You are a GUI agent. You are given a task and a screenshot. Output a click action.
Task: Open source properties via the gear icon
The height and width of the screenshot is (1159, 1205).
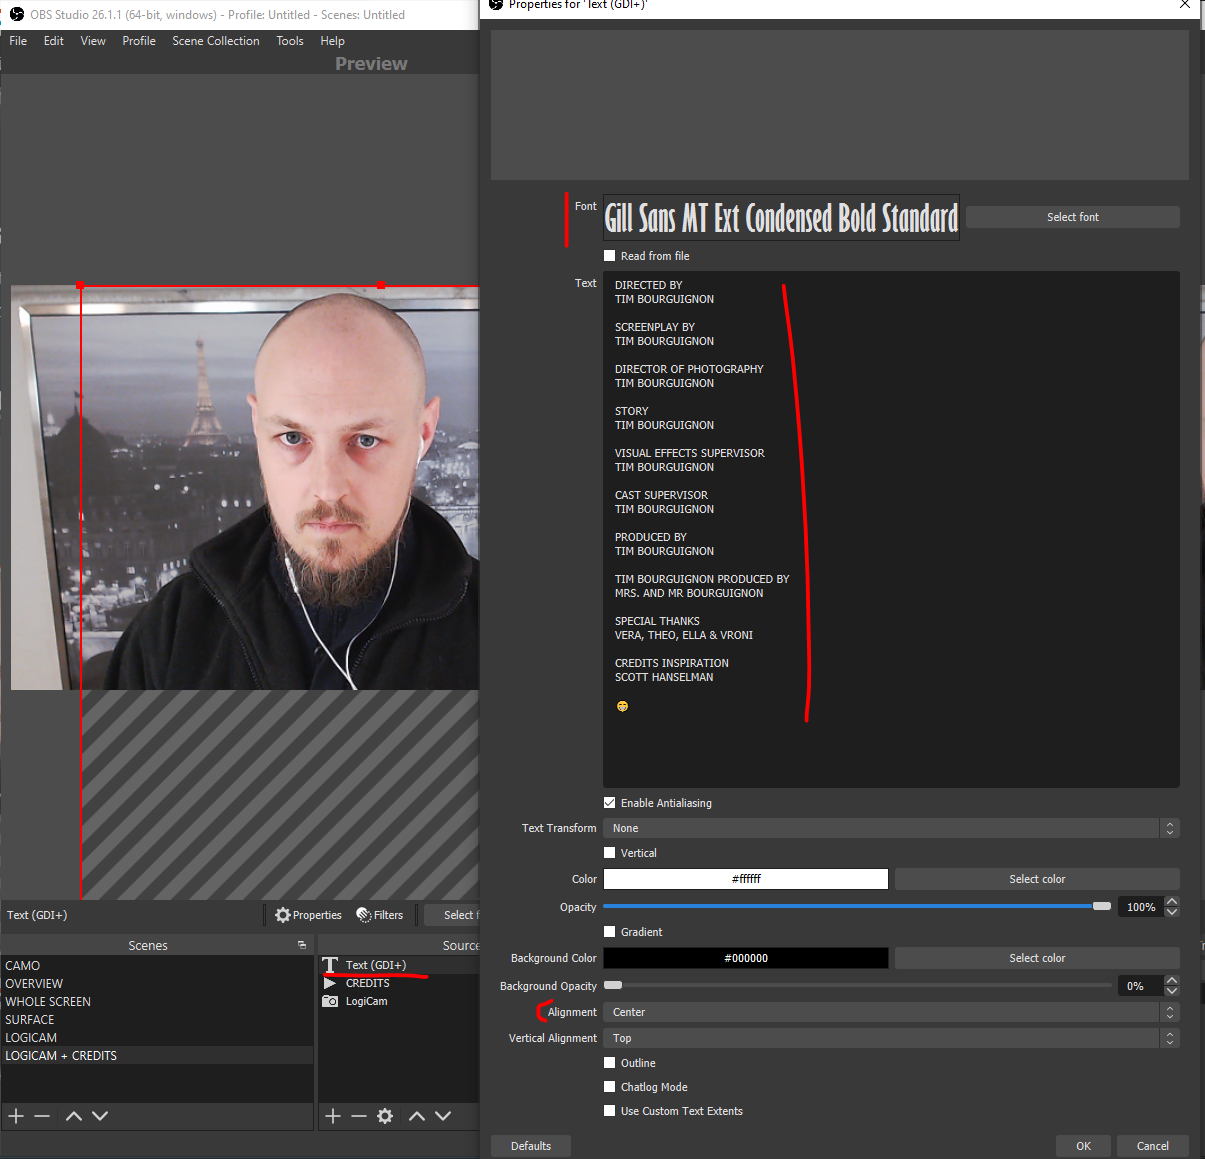pos(385,1116)
